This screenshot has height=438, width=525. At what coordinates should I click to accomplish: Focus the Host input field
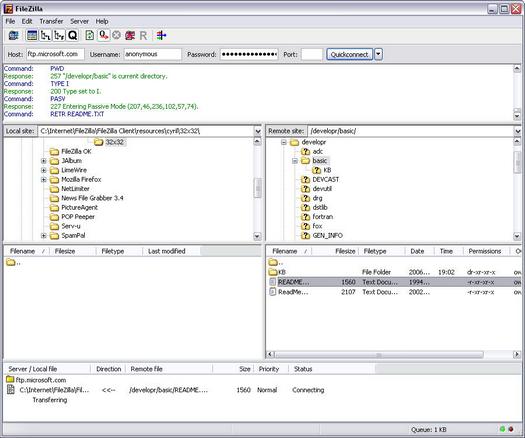coord(55,54)
